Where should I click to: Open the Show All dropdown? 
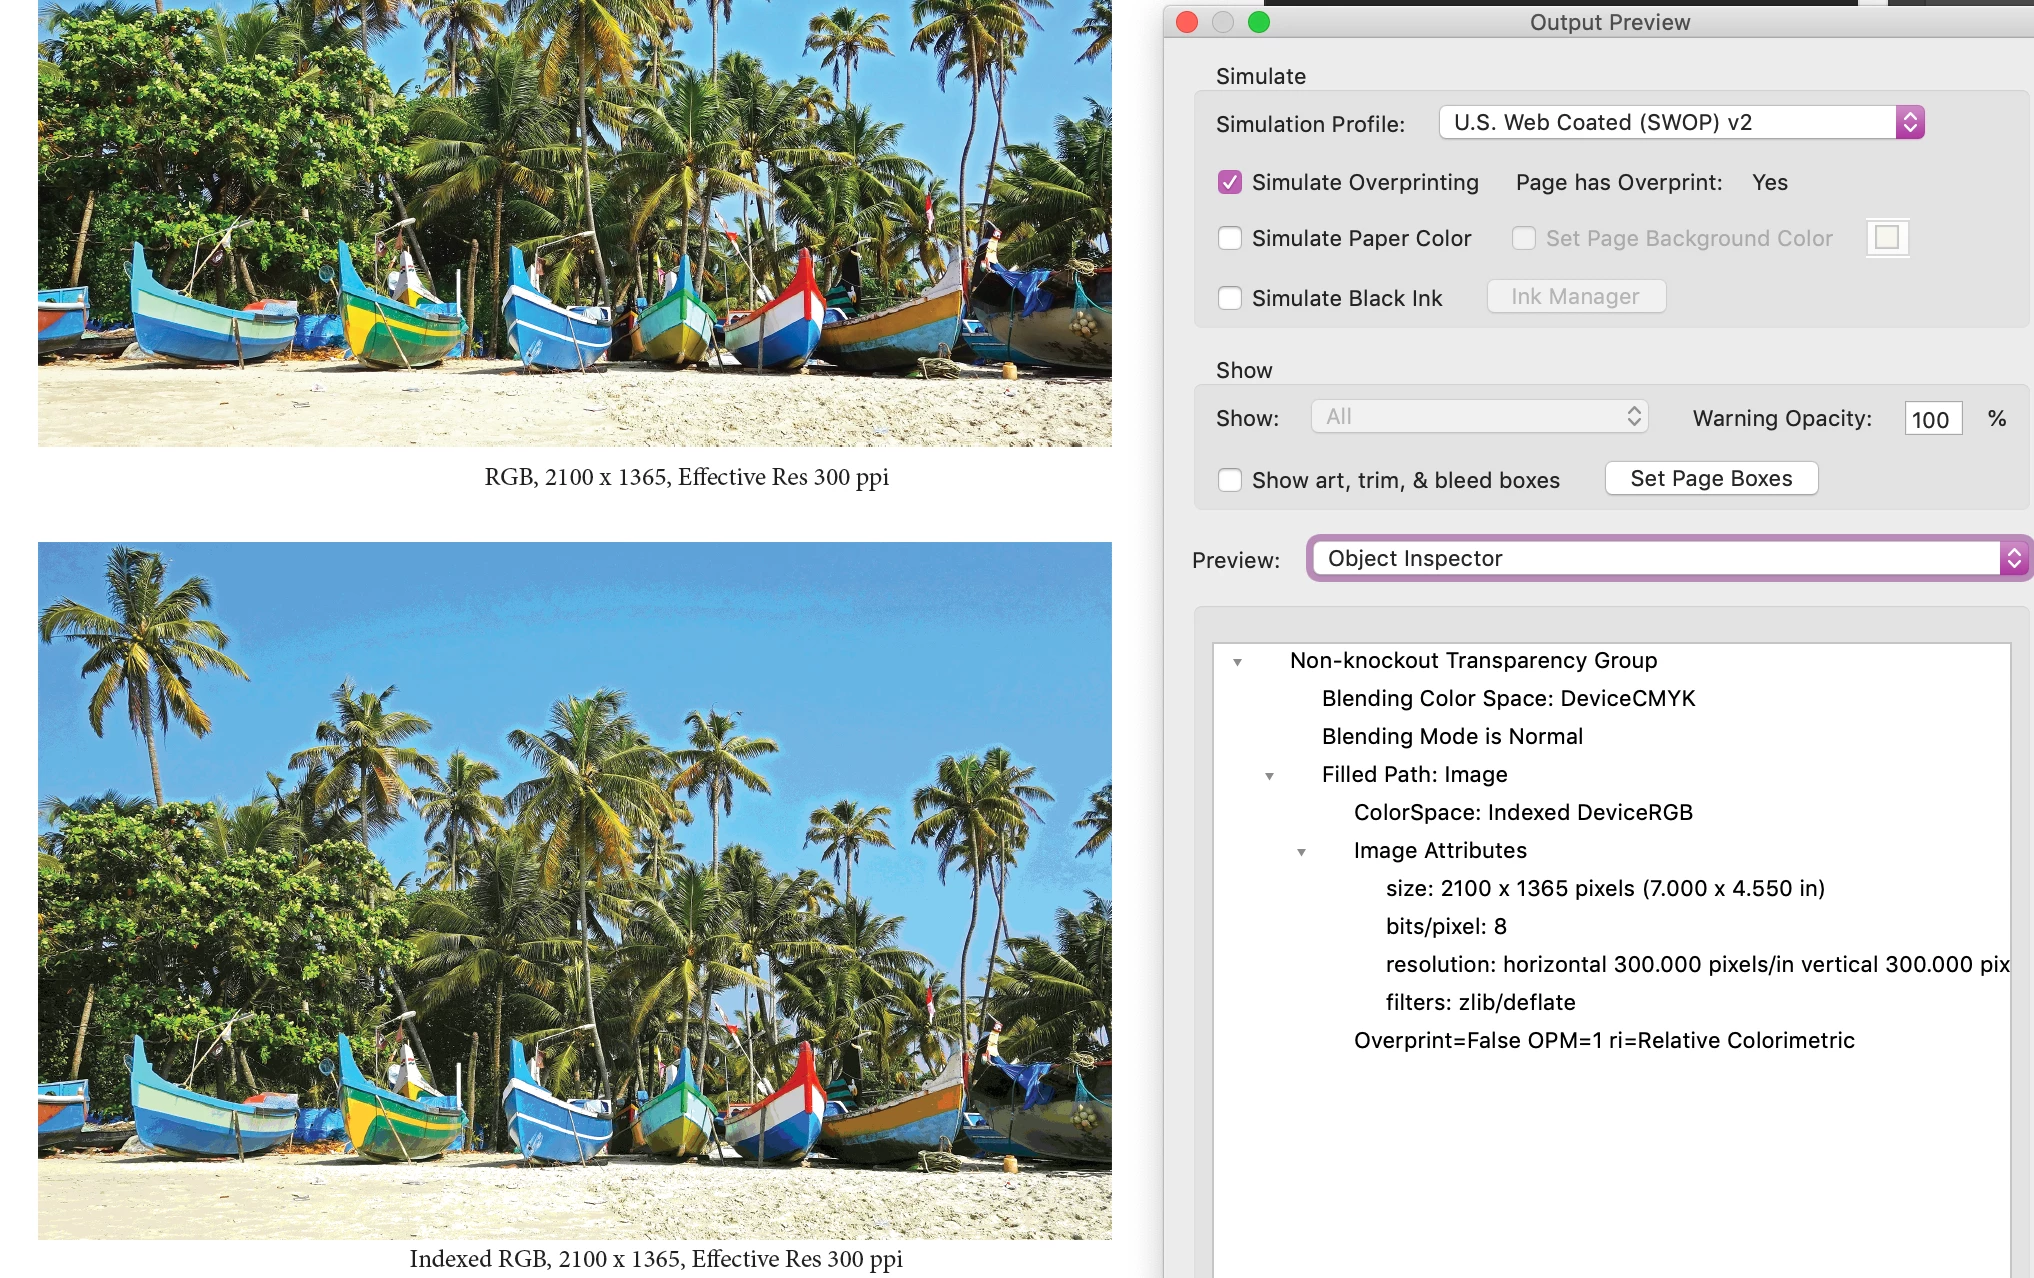[x=1478, y=417]
